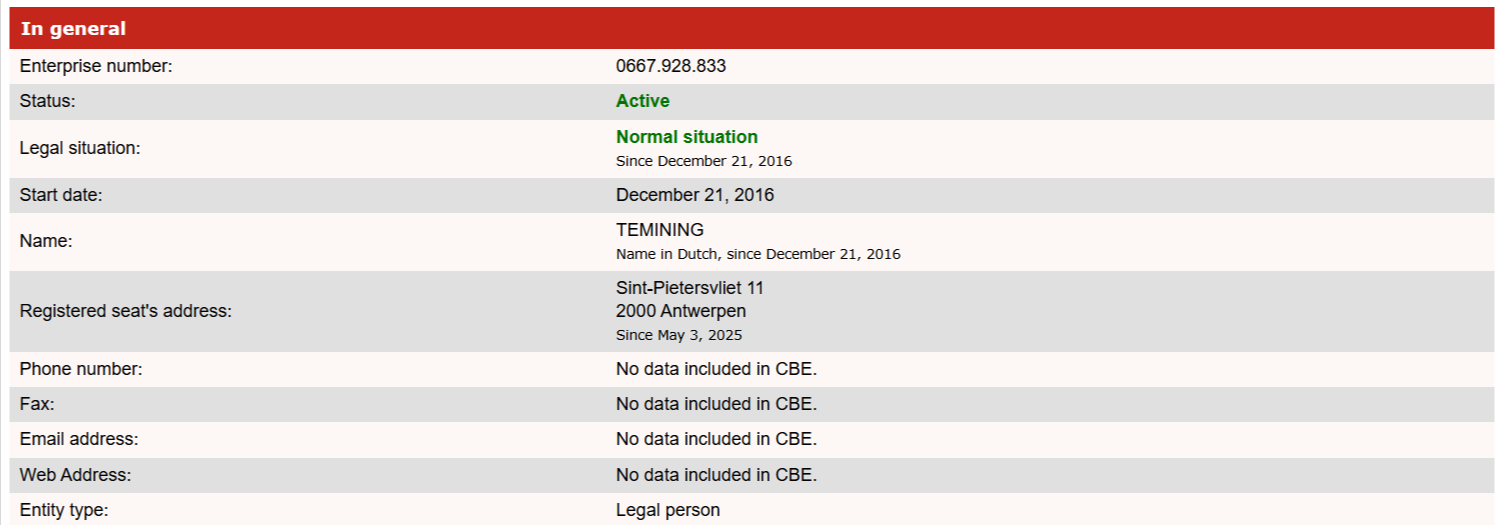Click the street address Sint-Pietersvliet 11

tap(690, 288)
